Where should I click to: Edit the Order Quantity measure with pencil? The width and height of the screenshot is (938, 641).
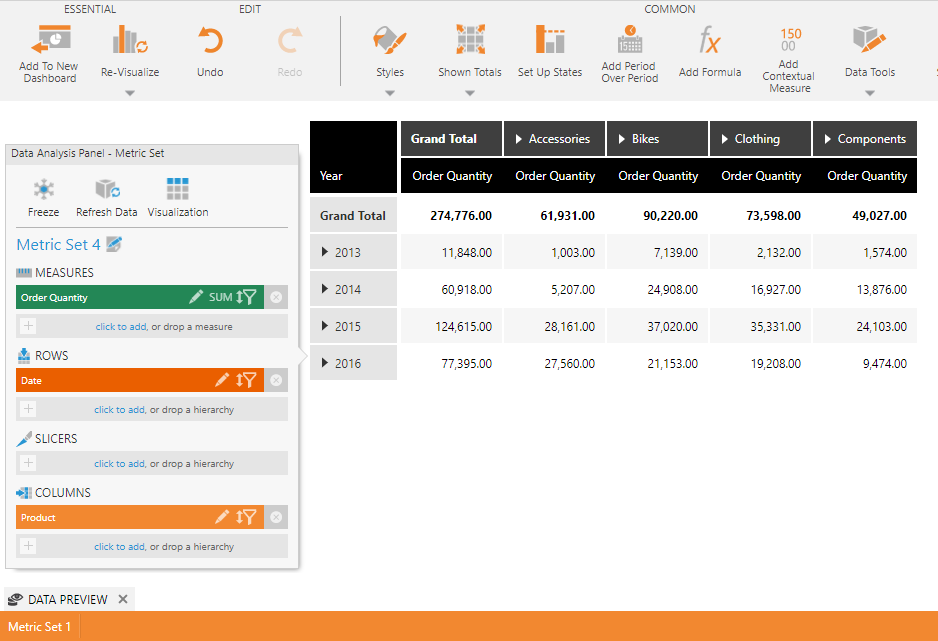pos(196,297)
